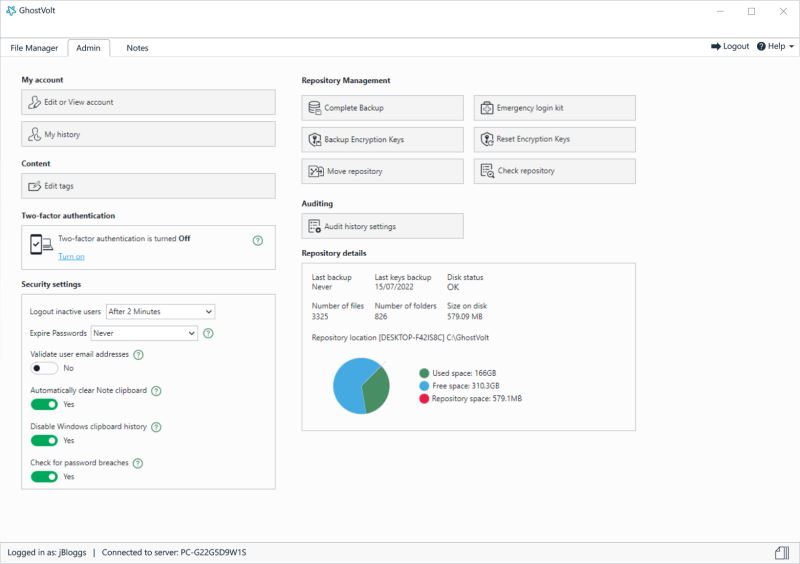Image resolution: width=800 pixels, height=564 pixels.
Task: Open the Expire Passwords dropdown
Action: [x=144, y=333]
